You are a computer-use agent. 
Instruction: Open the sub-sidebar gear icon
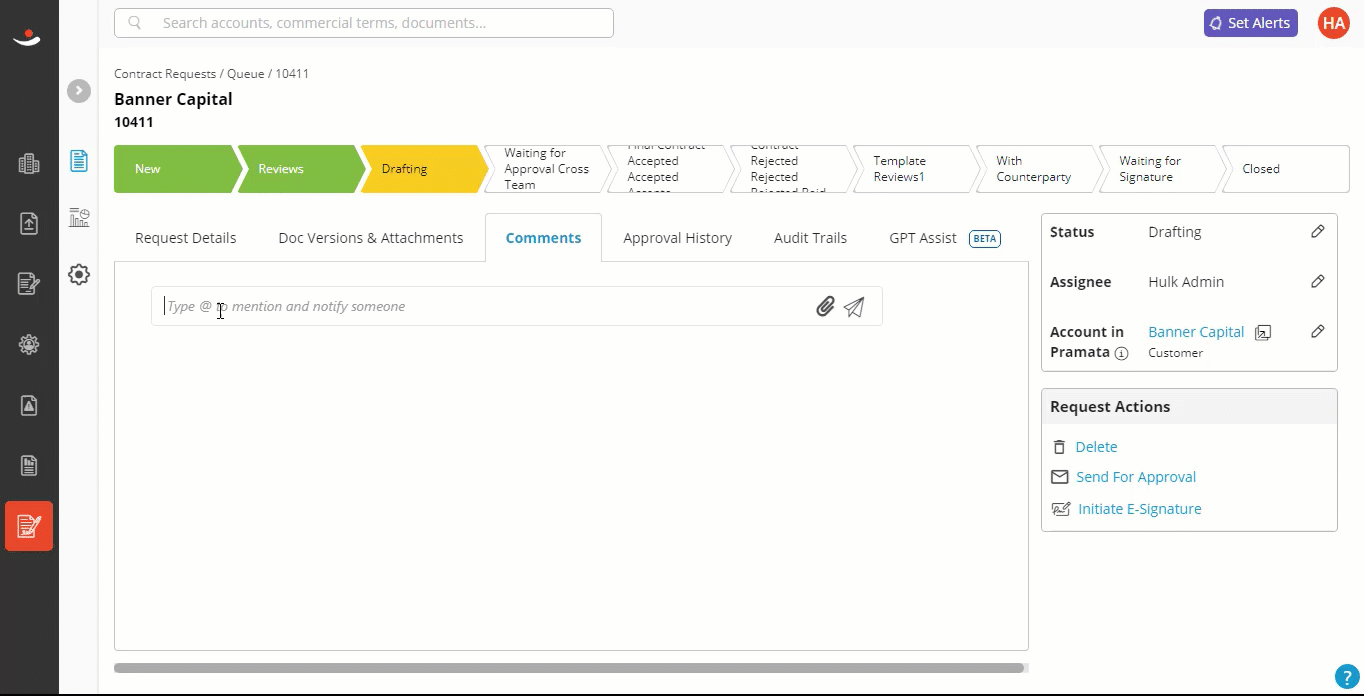79,274
